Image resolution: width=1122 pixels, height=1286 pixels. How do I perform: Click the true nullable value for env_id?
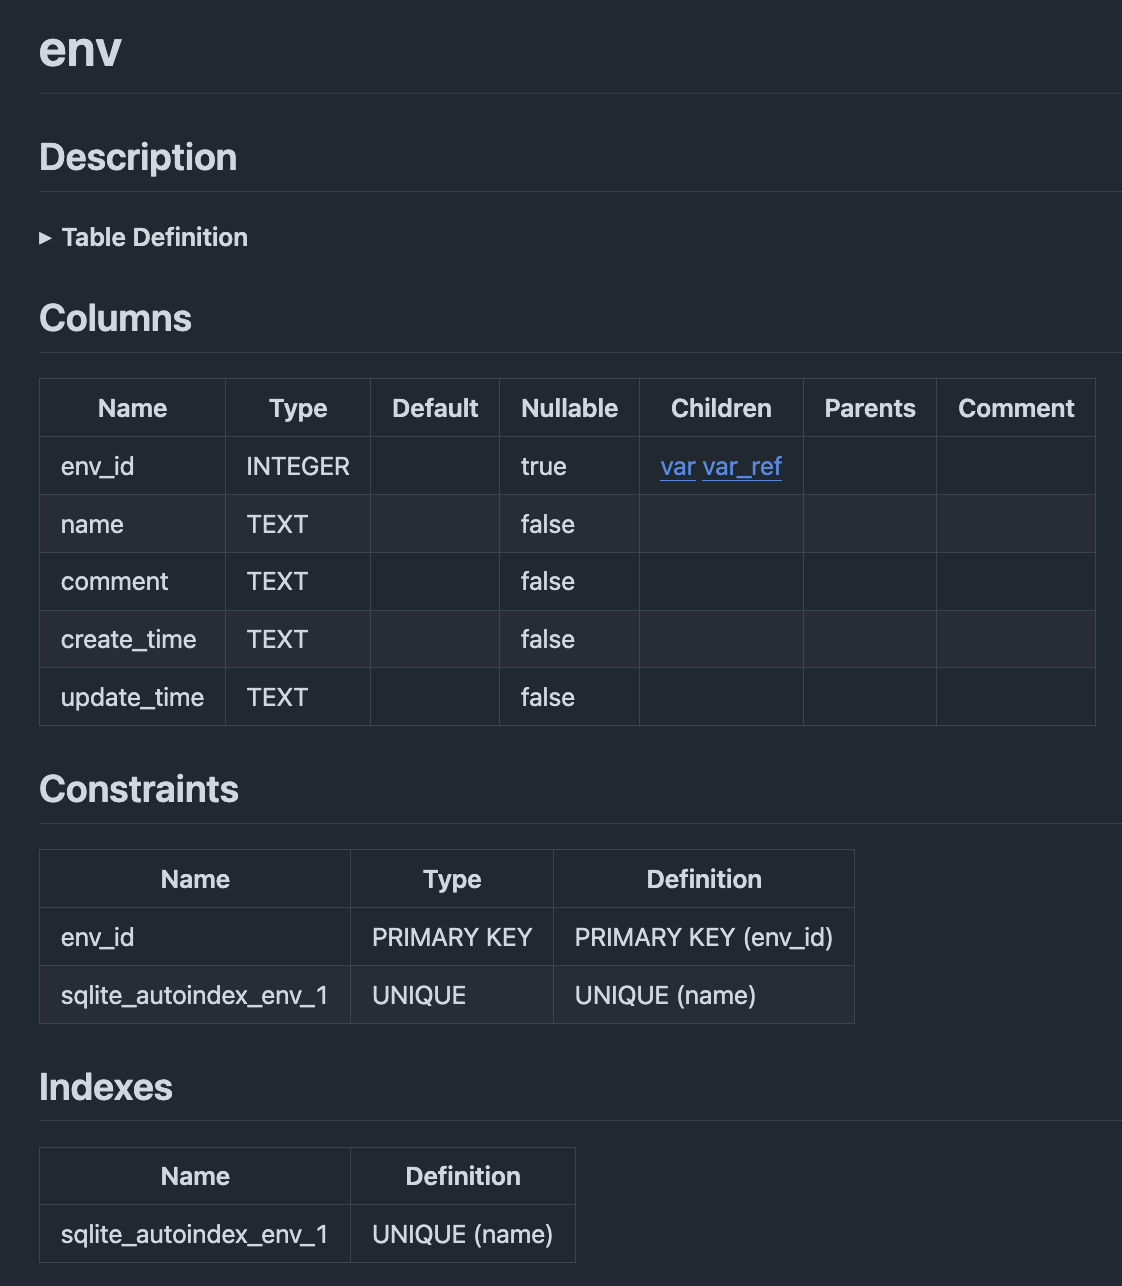(543, 467)
